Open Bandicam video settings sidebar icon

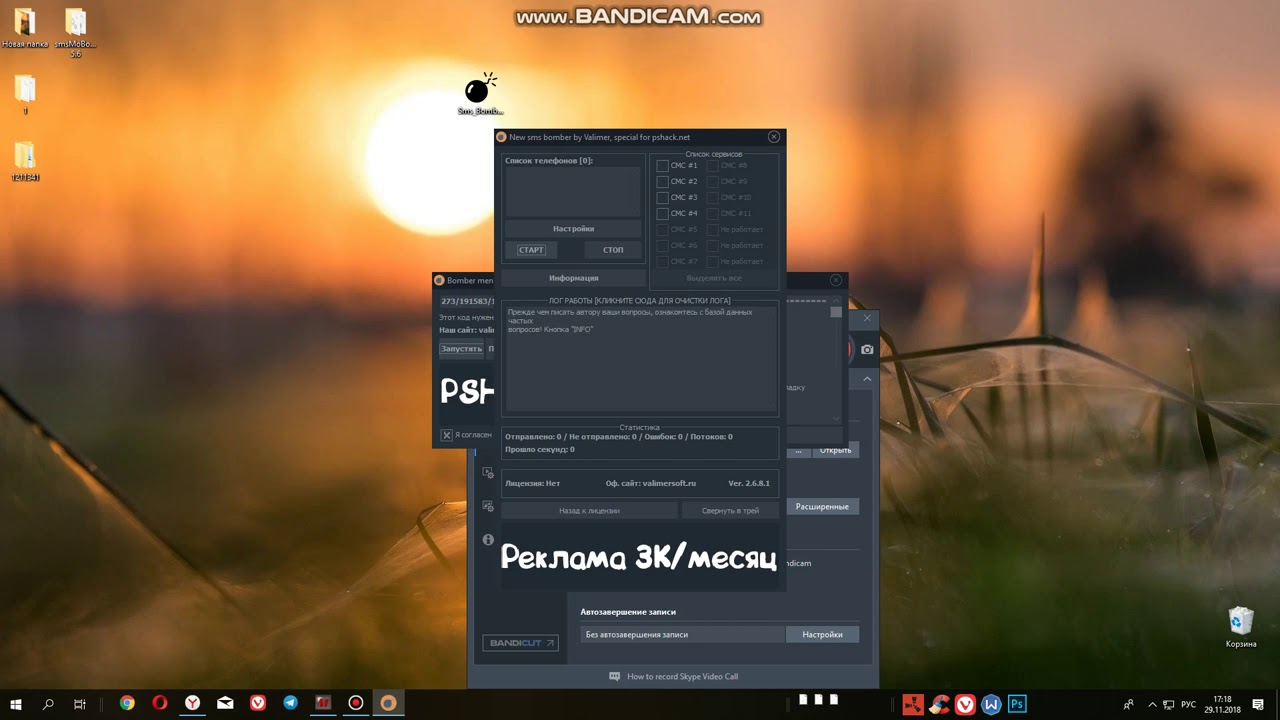488,473
